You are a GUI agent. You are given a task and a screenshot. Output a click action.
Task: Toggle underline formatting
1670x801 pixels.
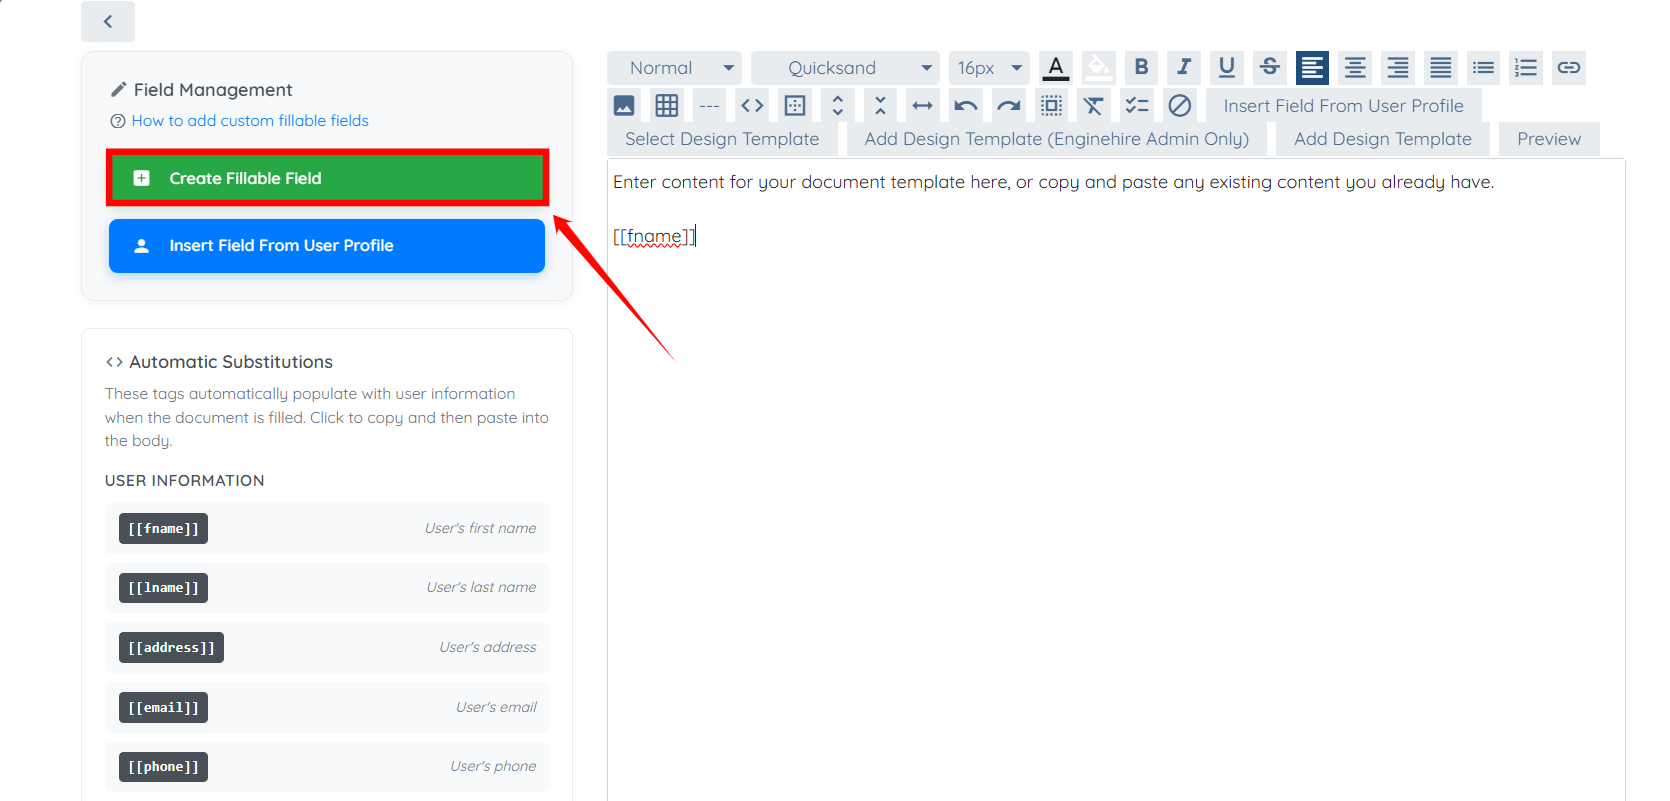[1227, 68]
